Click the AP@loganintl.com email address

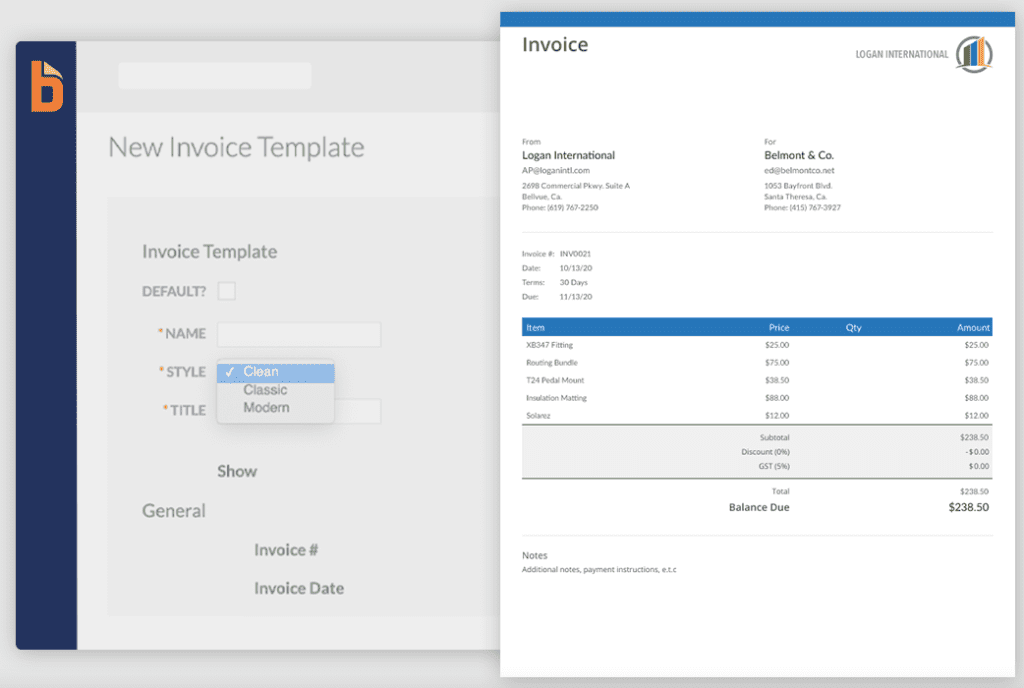(556, 171)
